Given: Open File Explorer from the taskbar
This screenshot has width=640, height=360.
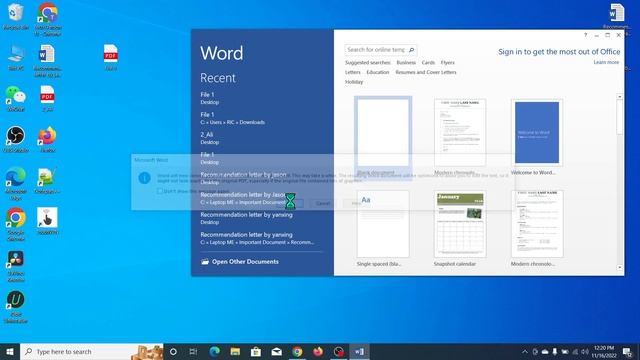Looking at the screenshot, I should [x=235, y=351].
